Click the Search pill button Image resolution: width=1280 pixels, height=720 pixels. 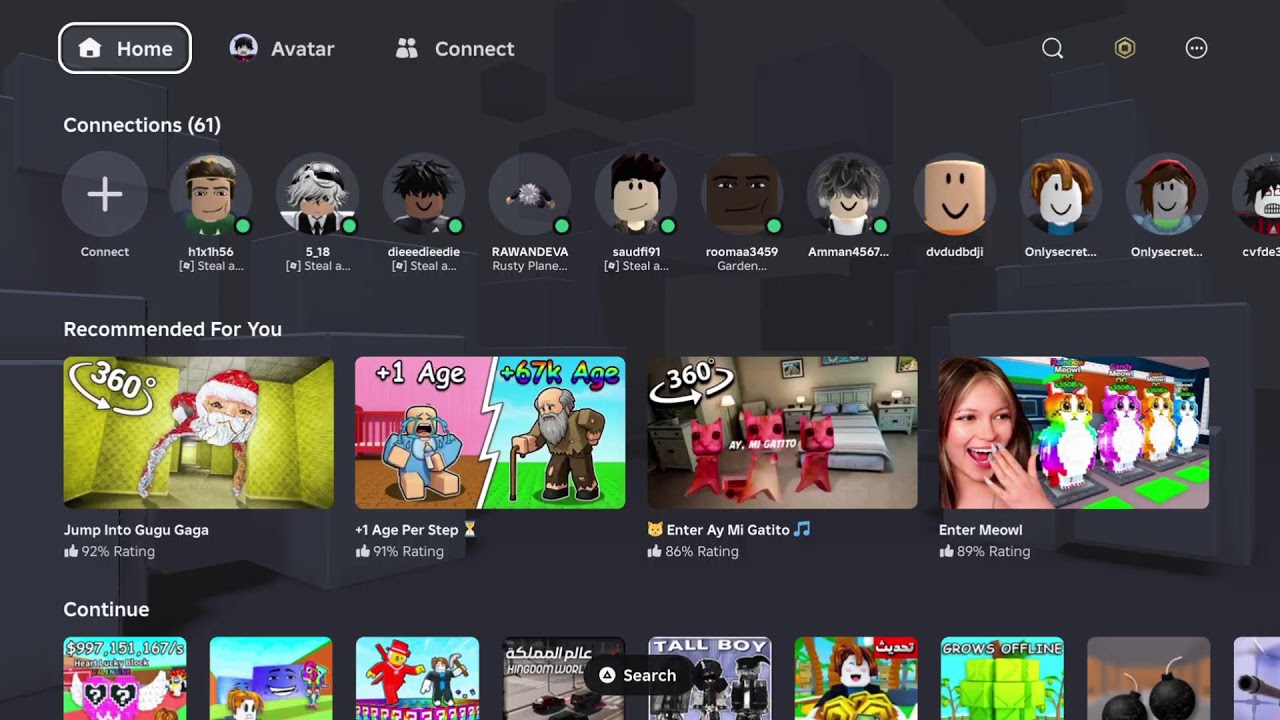coord(638,676)
